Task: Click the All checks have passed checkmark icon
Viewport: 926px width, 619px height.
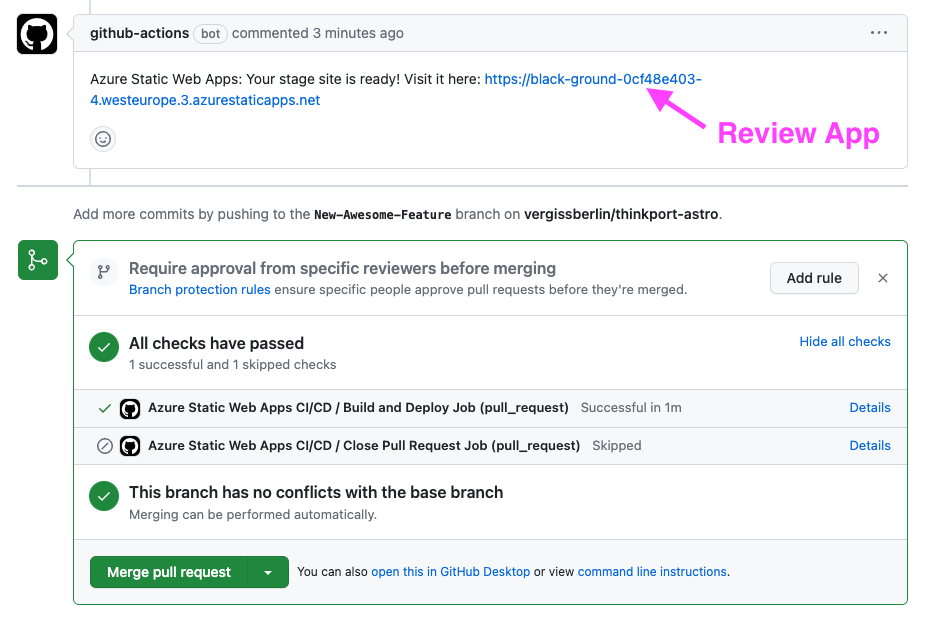Action: click(x=104, y=347)
